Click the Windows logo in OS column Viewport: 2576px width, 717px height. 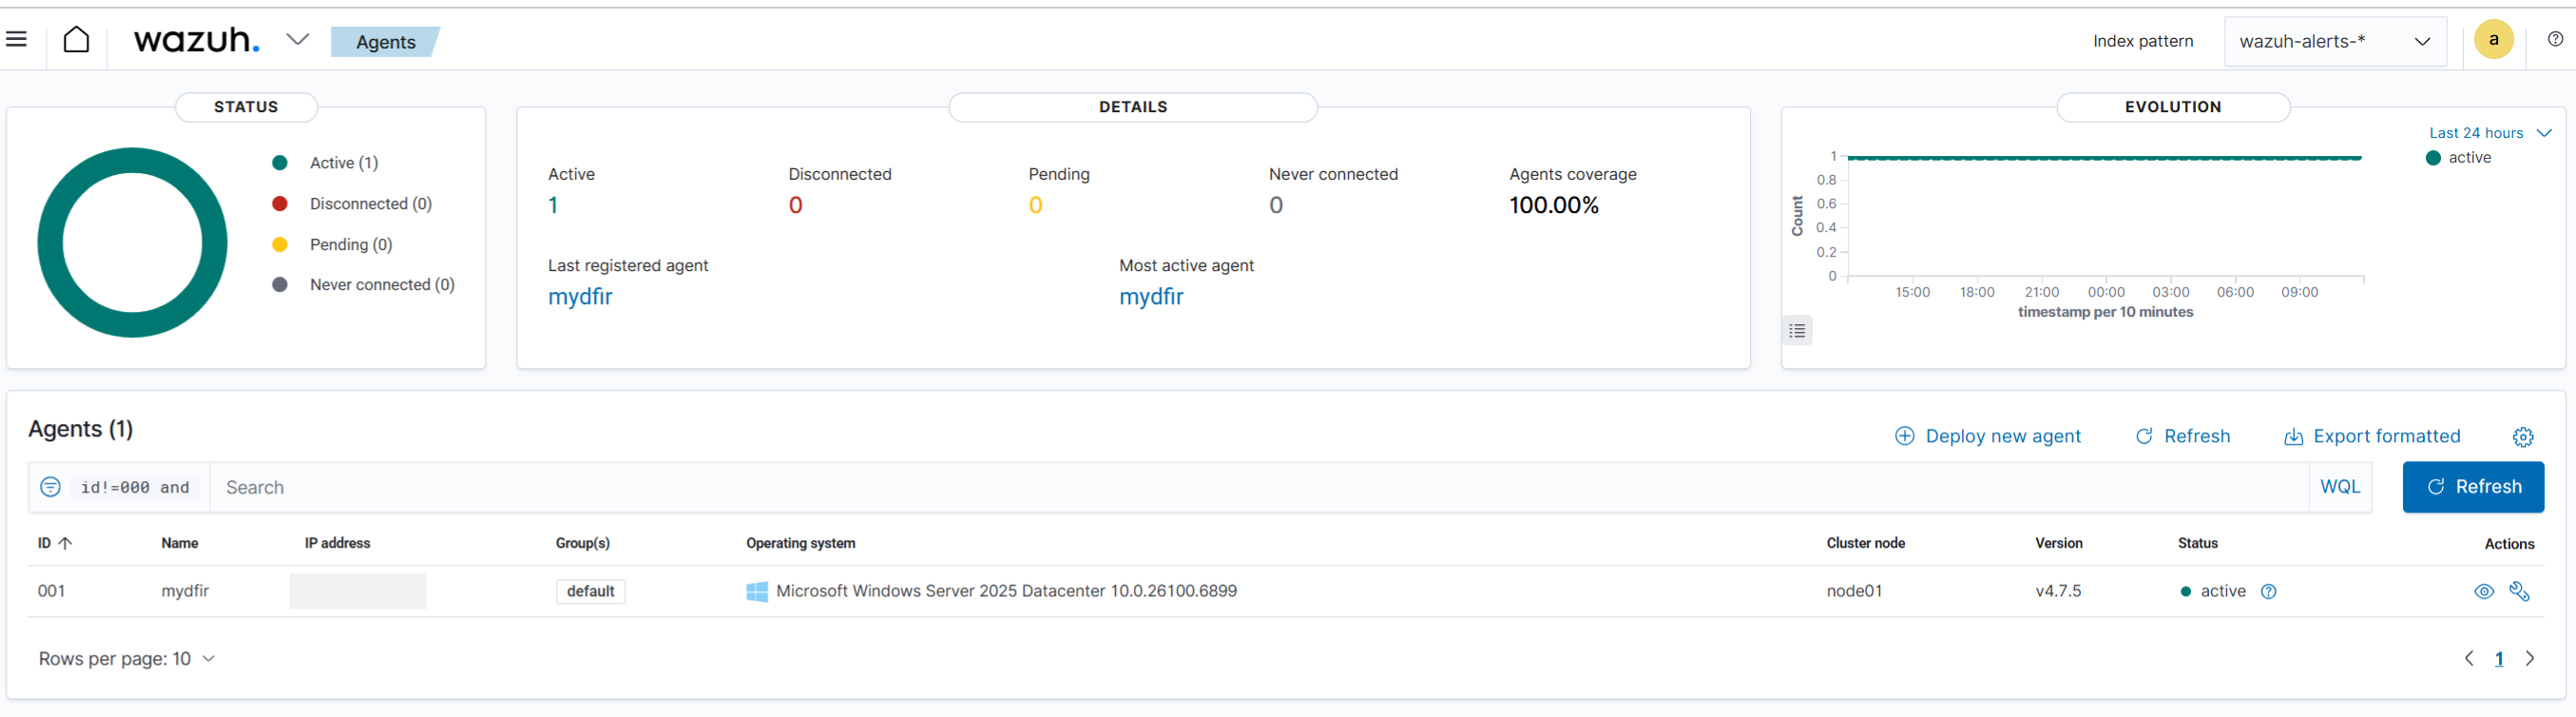[x=757, y=592]
